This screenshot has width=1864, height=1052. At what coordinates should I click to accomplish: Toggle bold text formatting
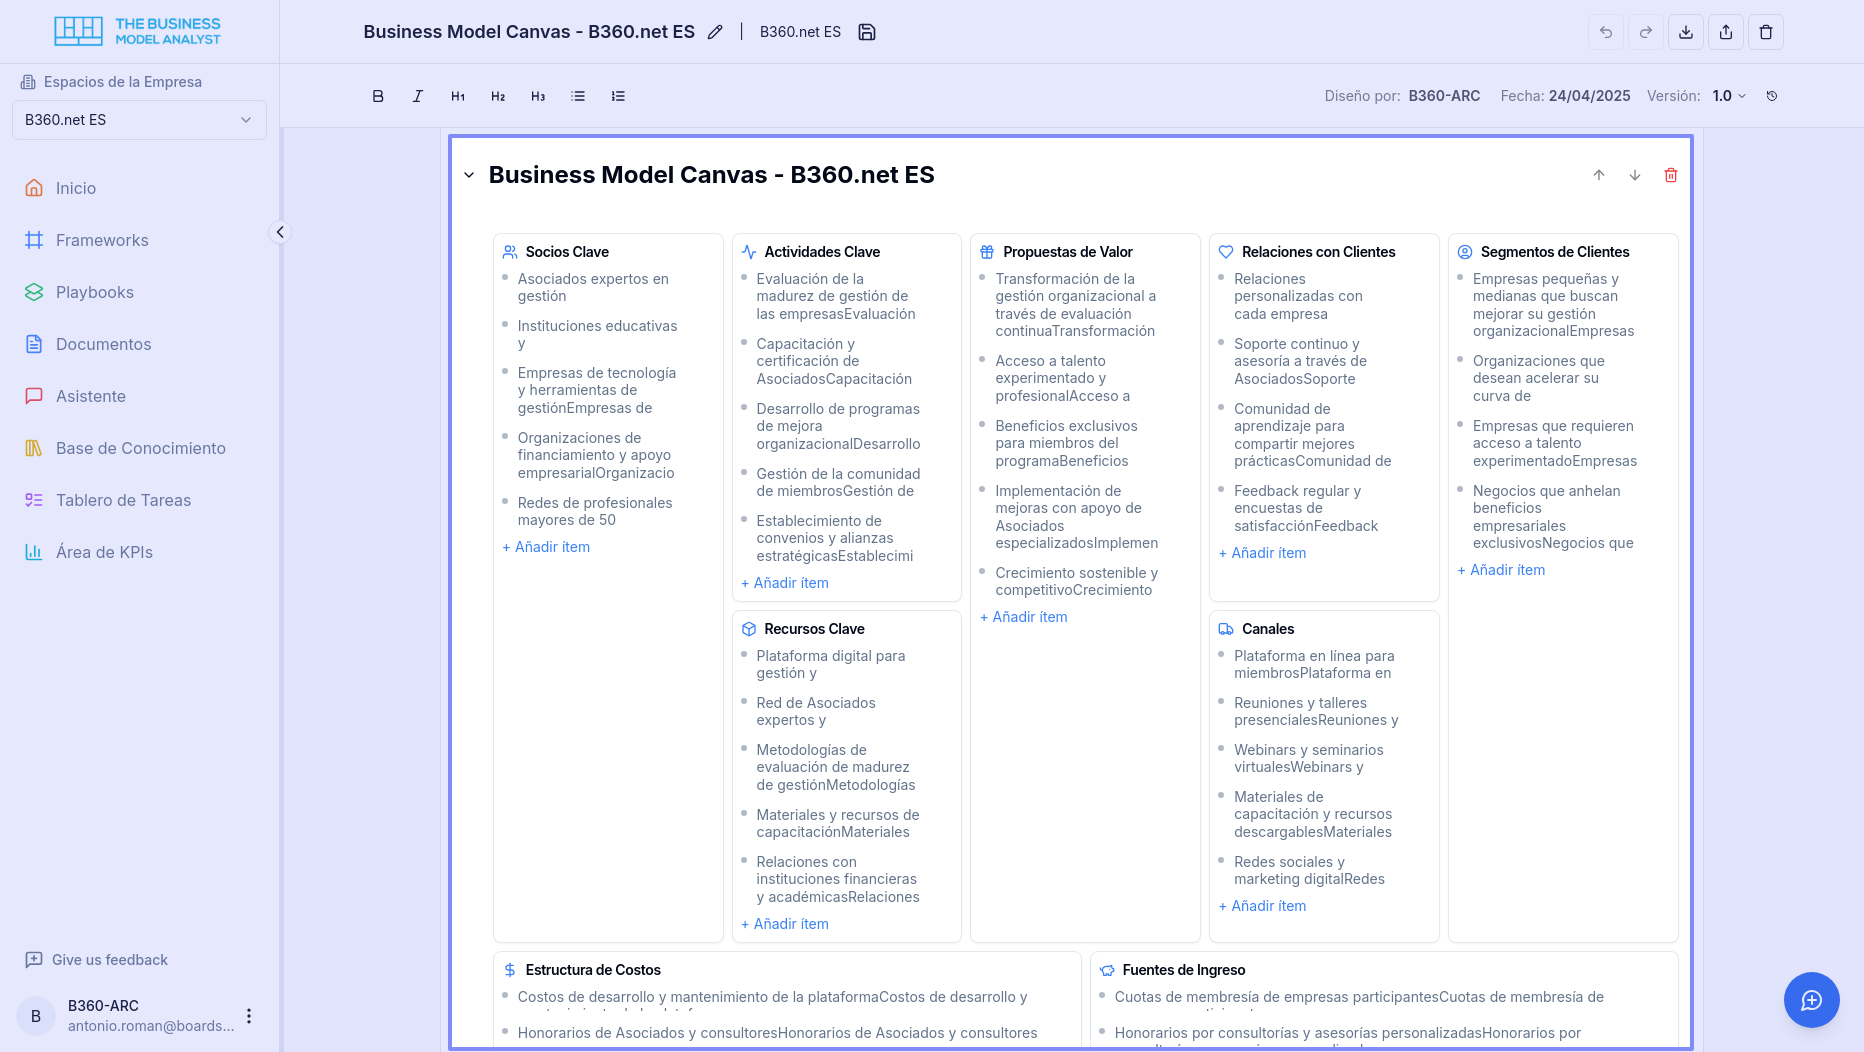tap(378, 96)
